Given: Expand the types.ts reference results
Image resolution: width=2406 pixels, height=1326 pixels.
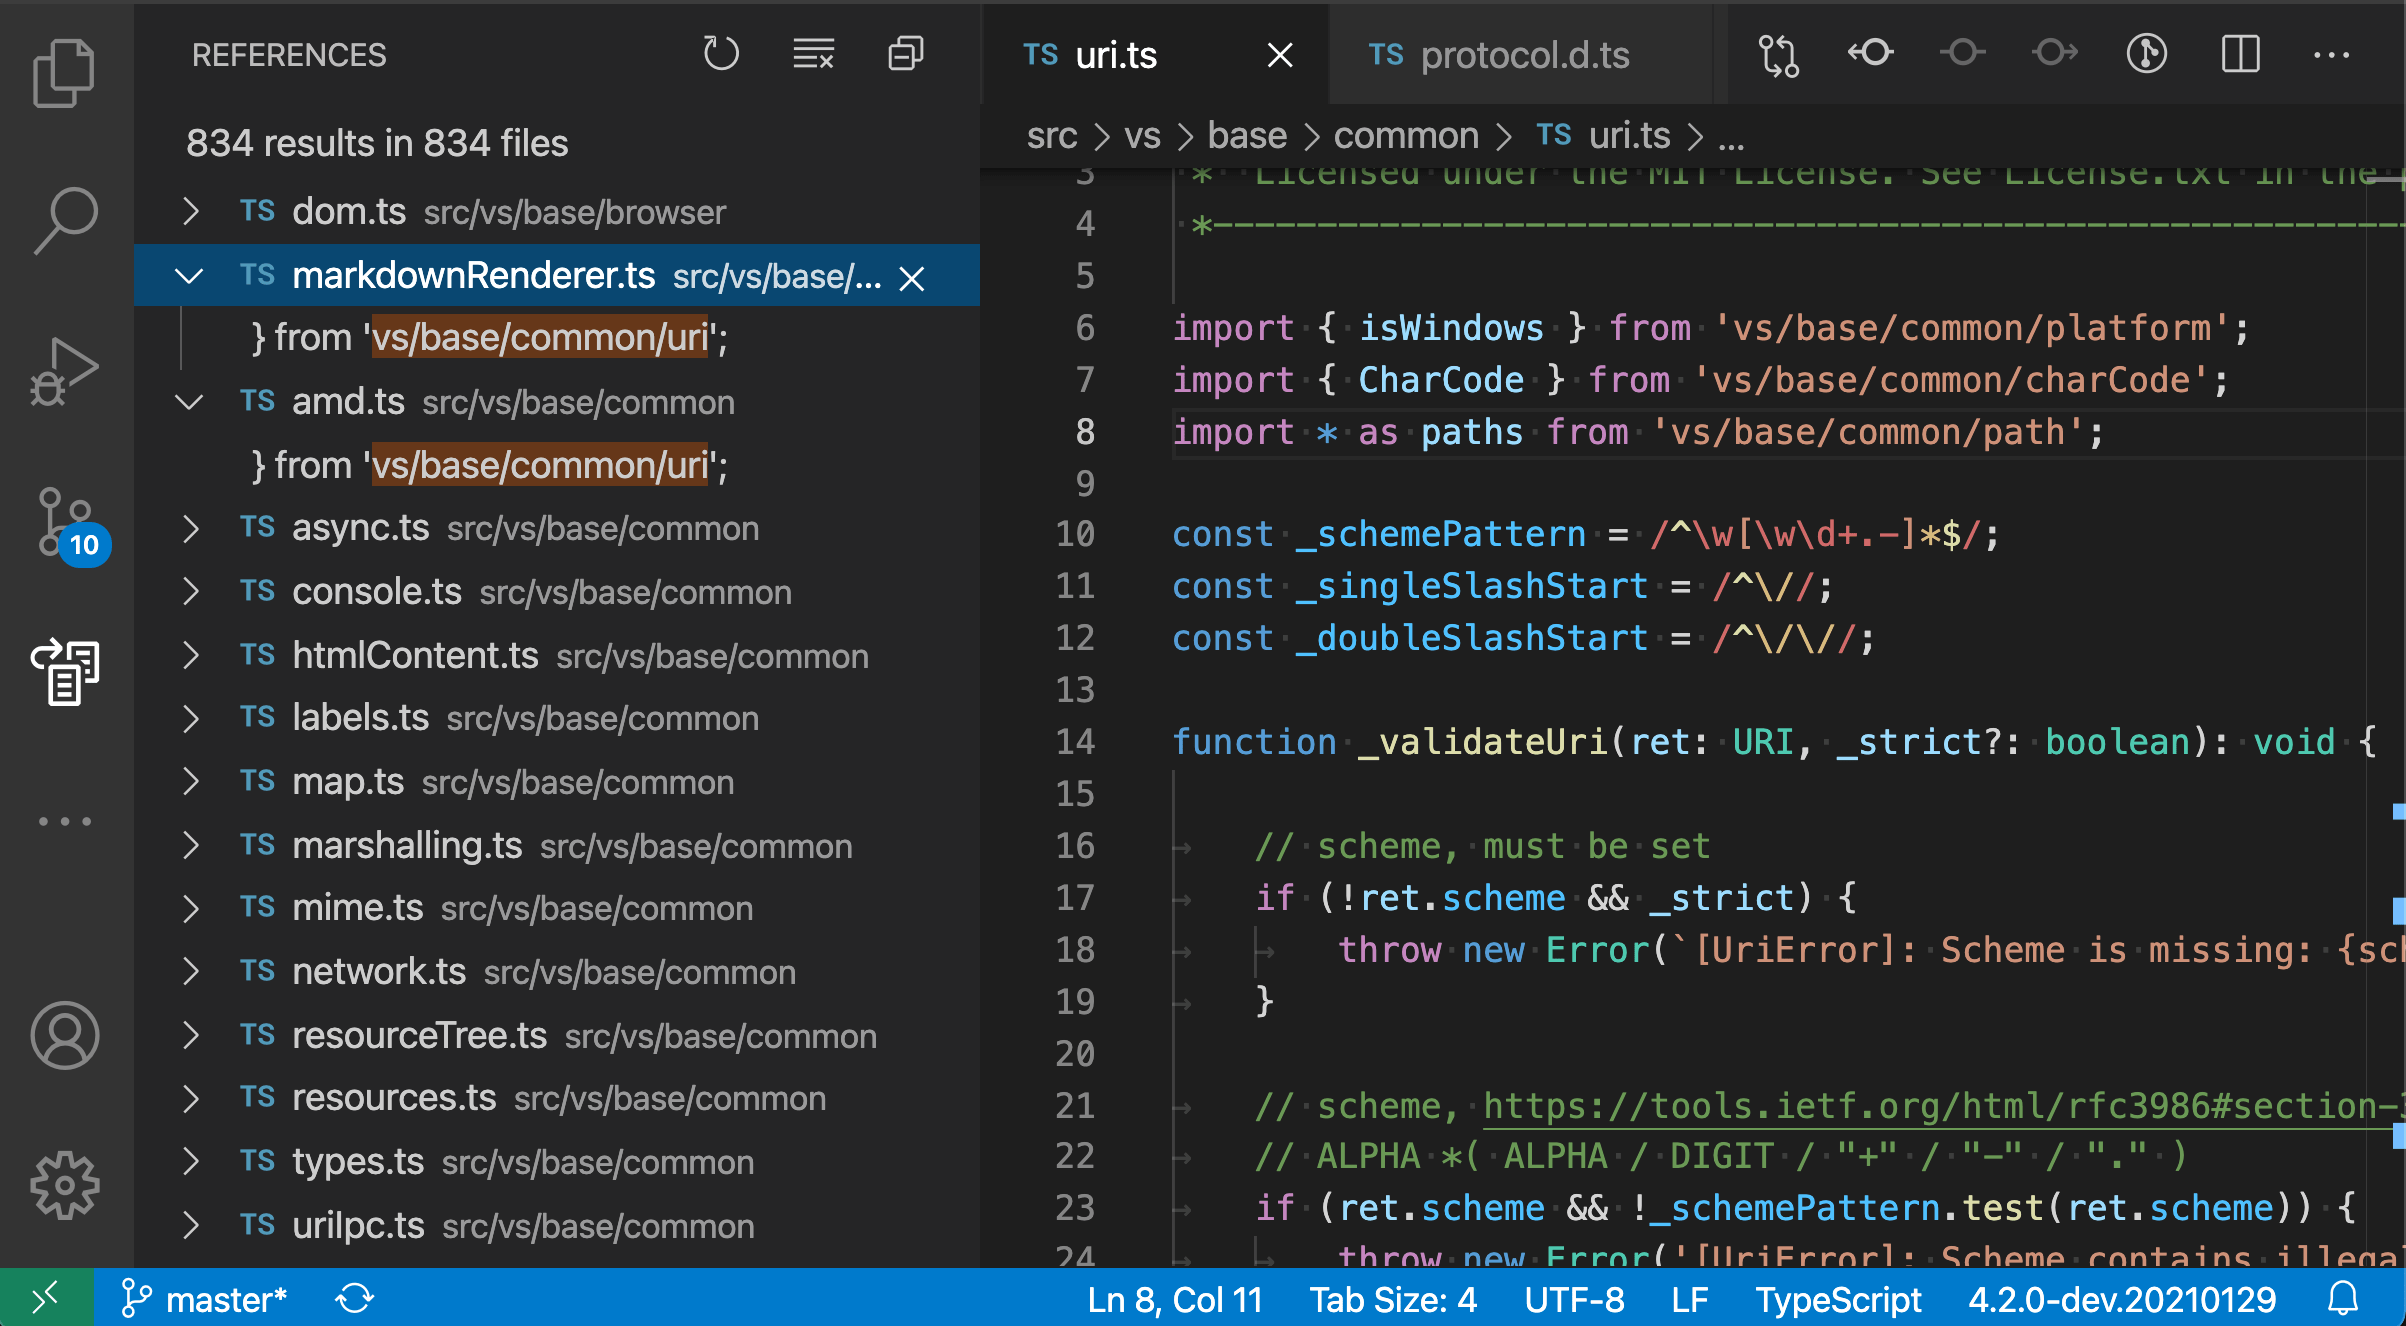Looking at the screenshot, I should pyautogui.click(x=190, y=1160).
